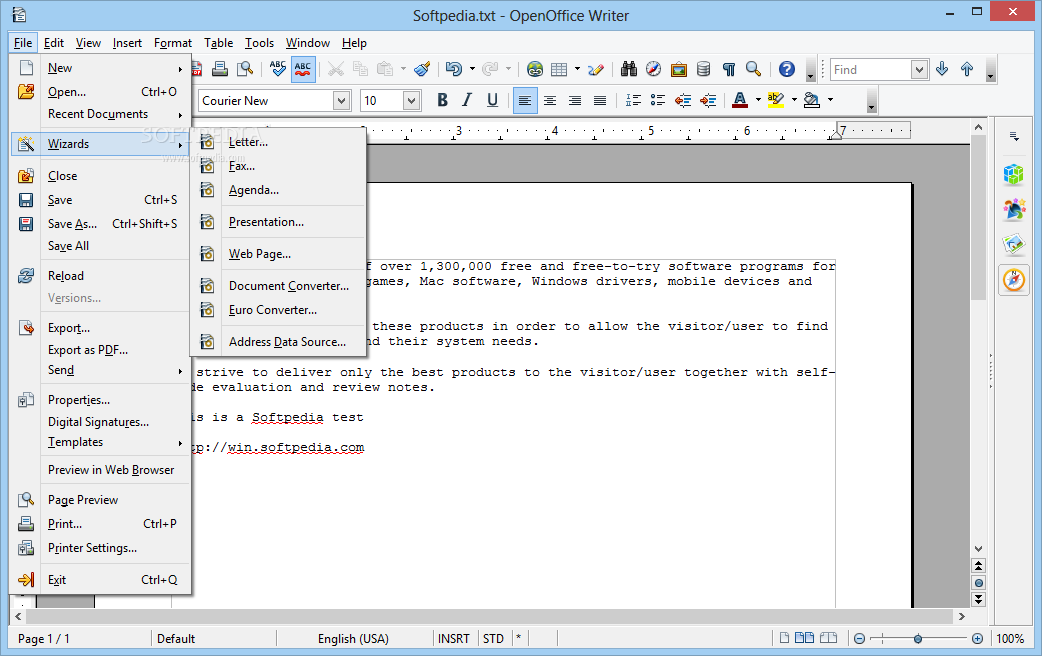Image resolution: width=1042 pixels, height=656 pixels.
Task: Toggle Nonprinting Characters (pilcrow) icon
Action: (x=729, y=68)
